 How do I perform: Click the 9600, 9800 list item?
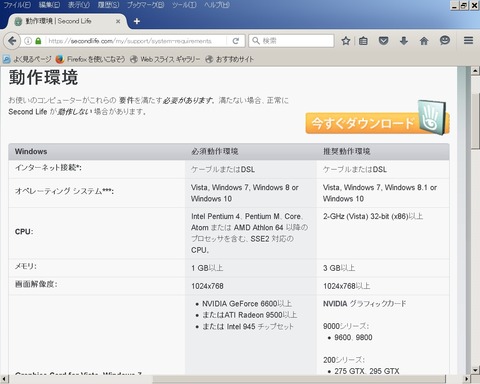pyautogui.click(x=353, y=338)
